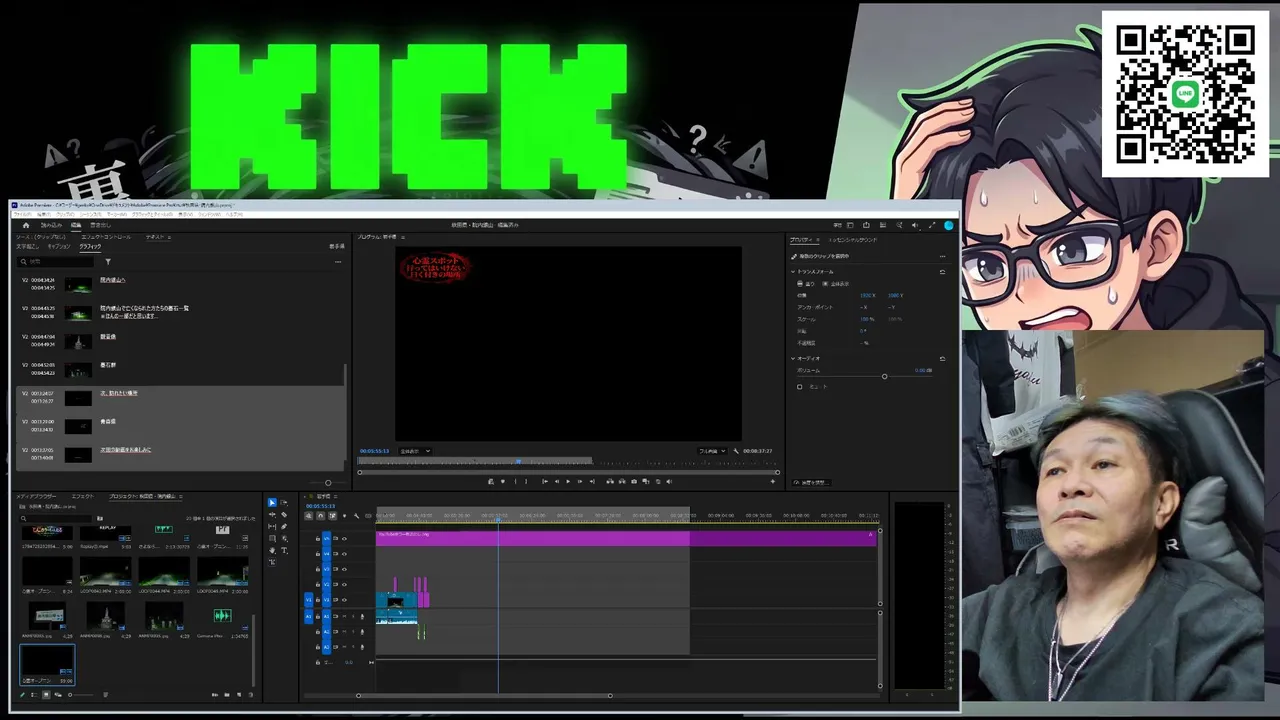The image size is (1280, 720).
Task: Reset the トランスフォーム section
Action: tap(942, 271)
